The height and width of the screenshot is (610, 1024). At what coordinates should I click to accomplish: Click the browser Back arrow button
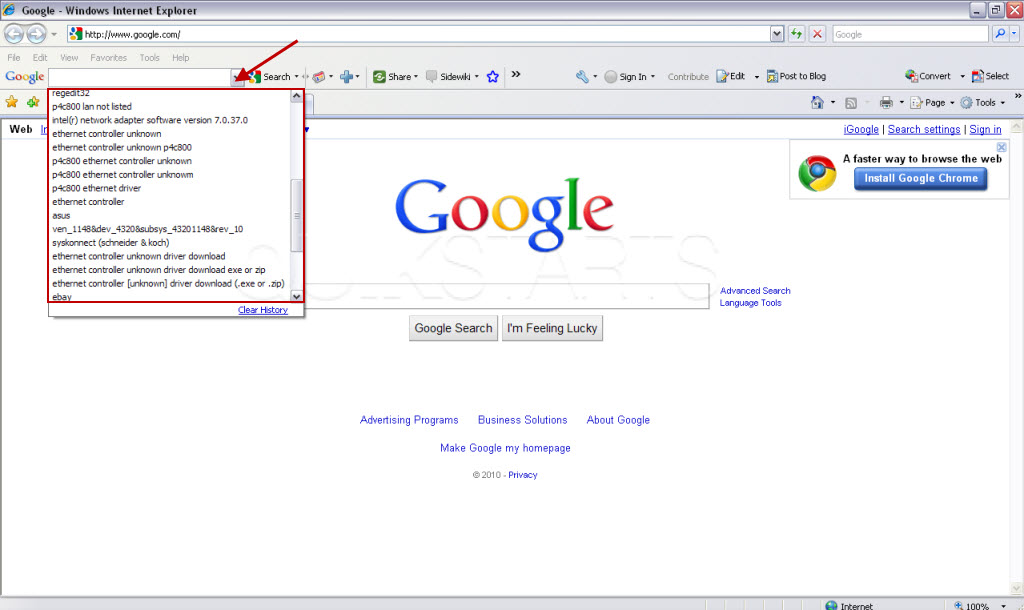pyautogui.click(x=14, y=33)
